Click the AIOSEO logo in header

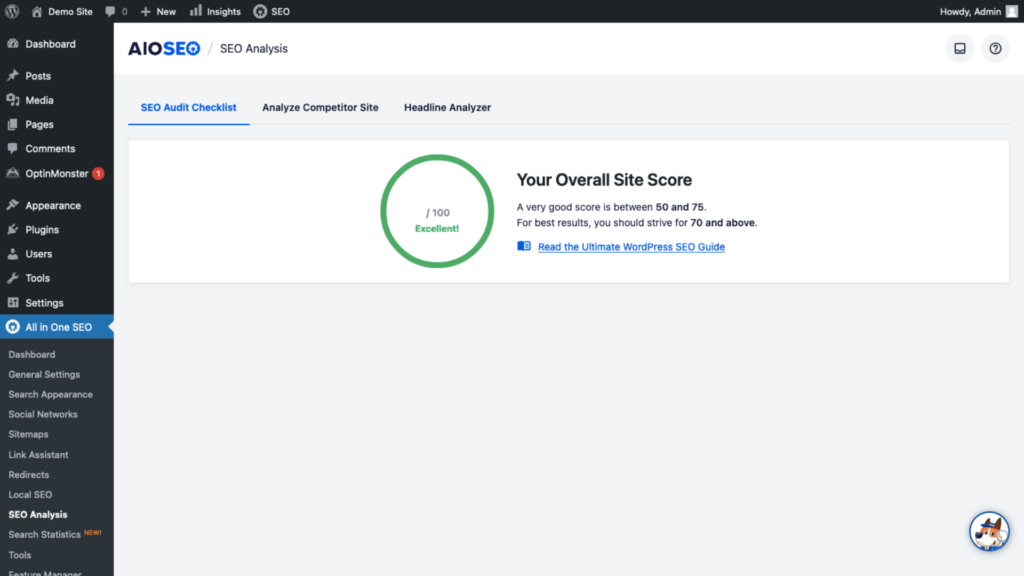(164, 48)
